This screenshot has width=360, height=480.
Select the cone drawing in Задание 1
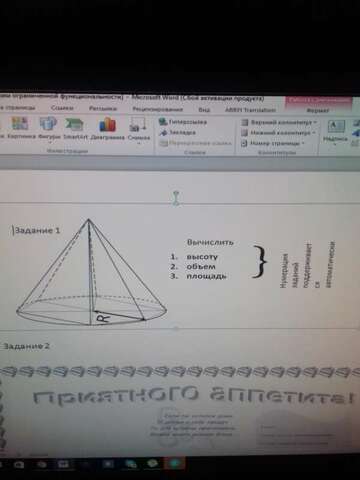click(92, 272)
